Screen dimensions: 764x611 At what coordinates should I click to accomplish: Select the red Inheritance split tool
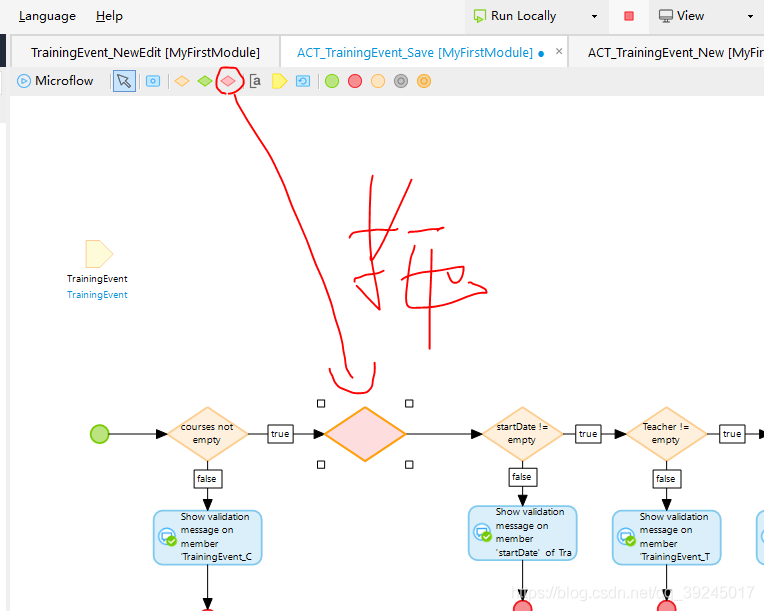[229, 80]
